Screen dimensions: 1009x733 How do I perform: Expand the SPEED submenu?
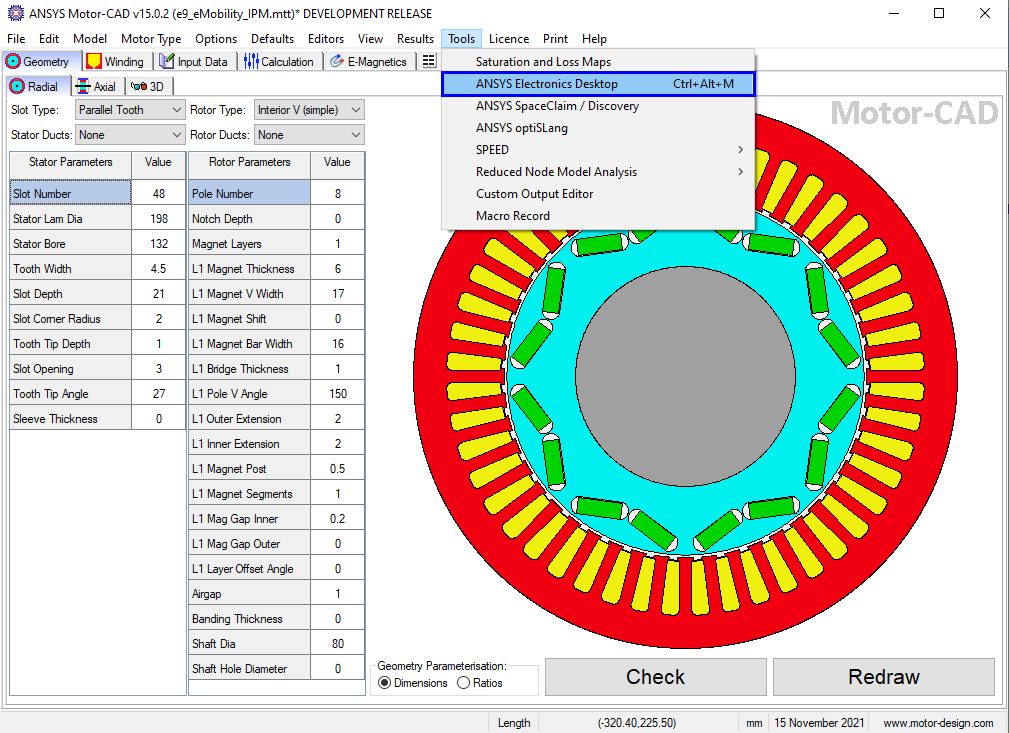[x=598, y=150]
